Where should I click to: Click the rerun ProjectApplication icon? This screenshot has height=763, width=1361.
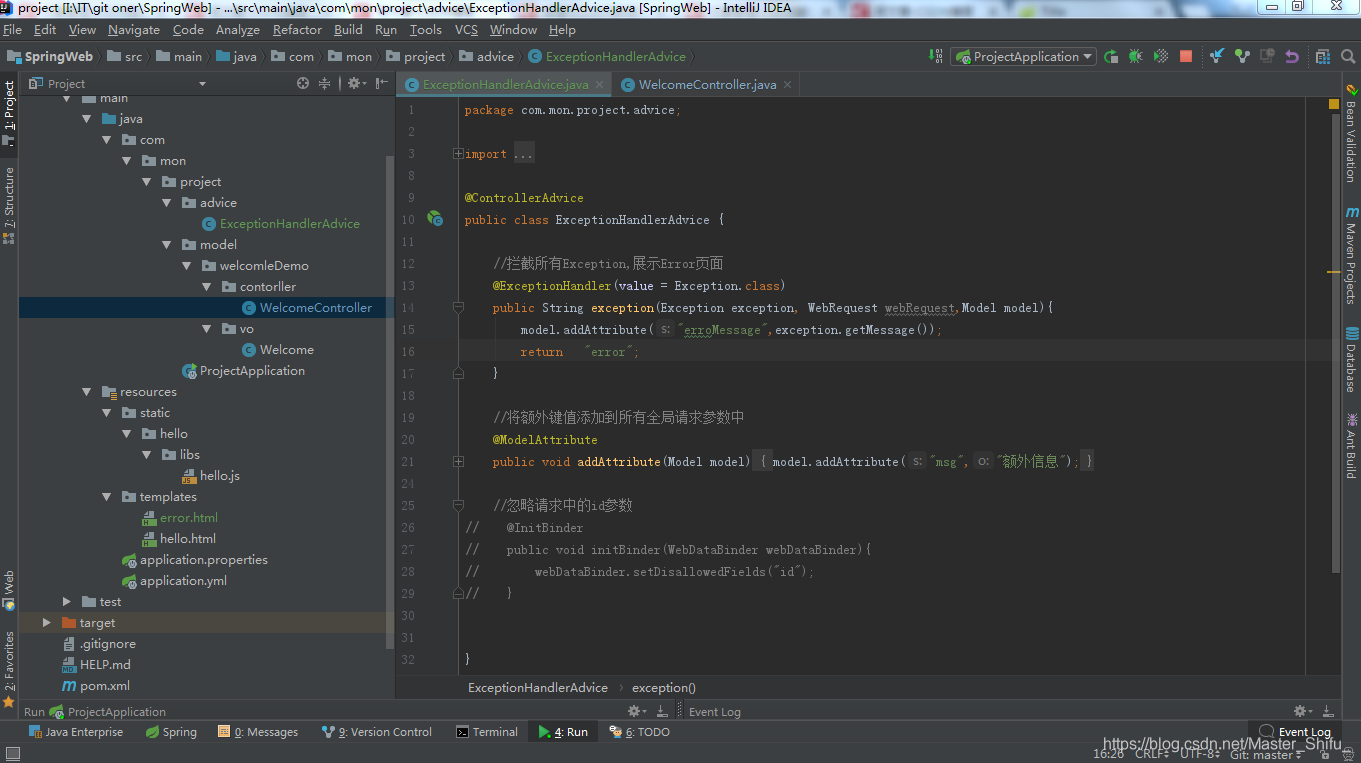pos(1111,57)
